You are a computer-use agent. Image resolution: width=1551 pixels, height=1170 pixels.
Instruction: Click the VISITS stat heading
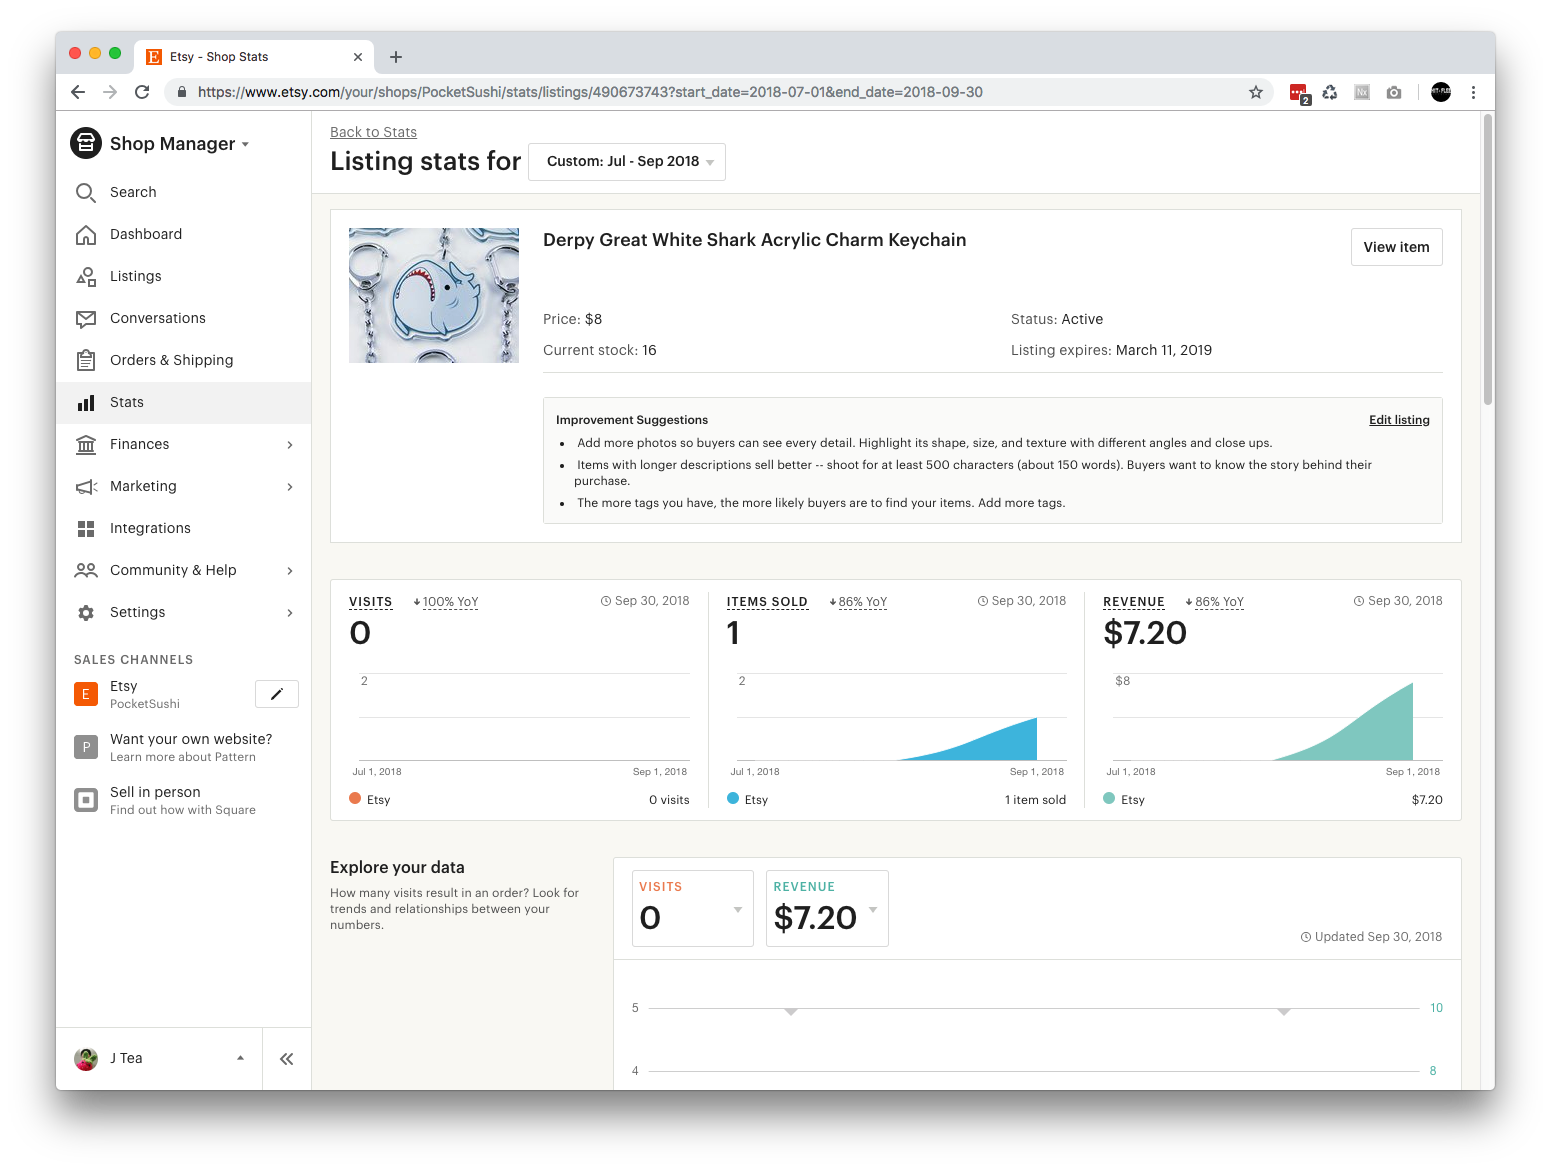[370, 602]
